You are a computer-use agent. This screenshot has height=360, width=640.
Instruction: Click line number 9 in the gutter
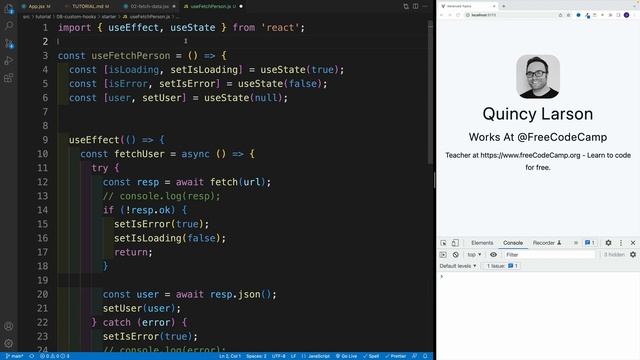coord(45,140)
